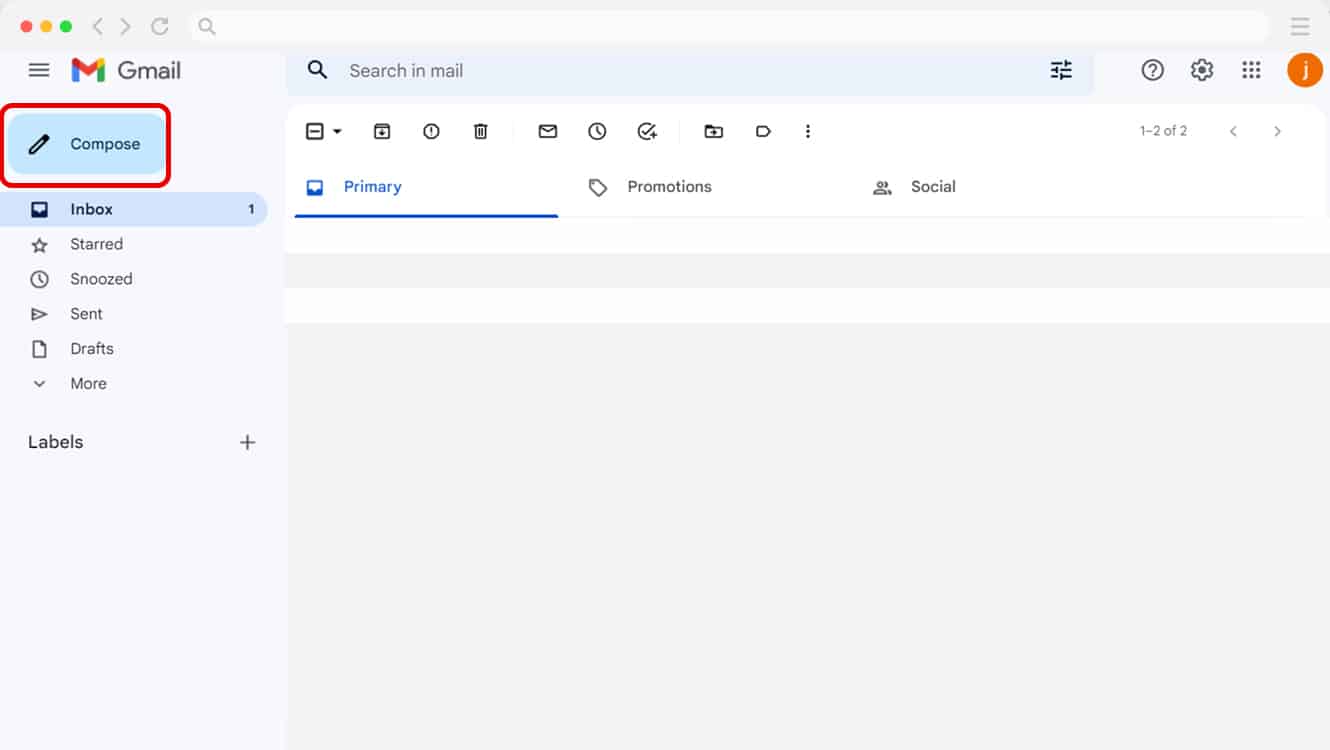Report selected mail as spam
Screen dimensions: 1330x750
[x=431, y=130]
